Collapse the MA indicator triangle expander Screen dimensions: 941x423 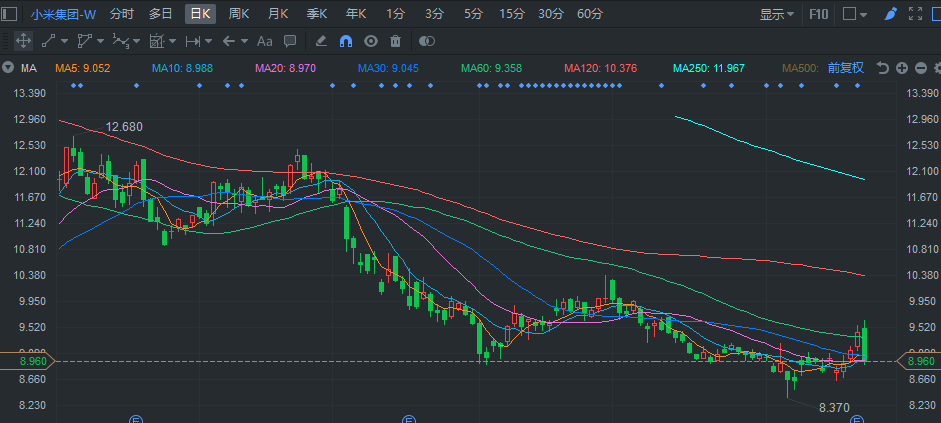coord(8,68)
